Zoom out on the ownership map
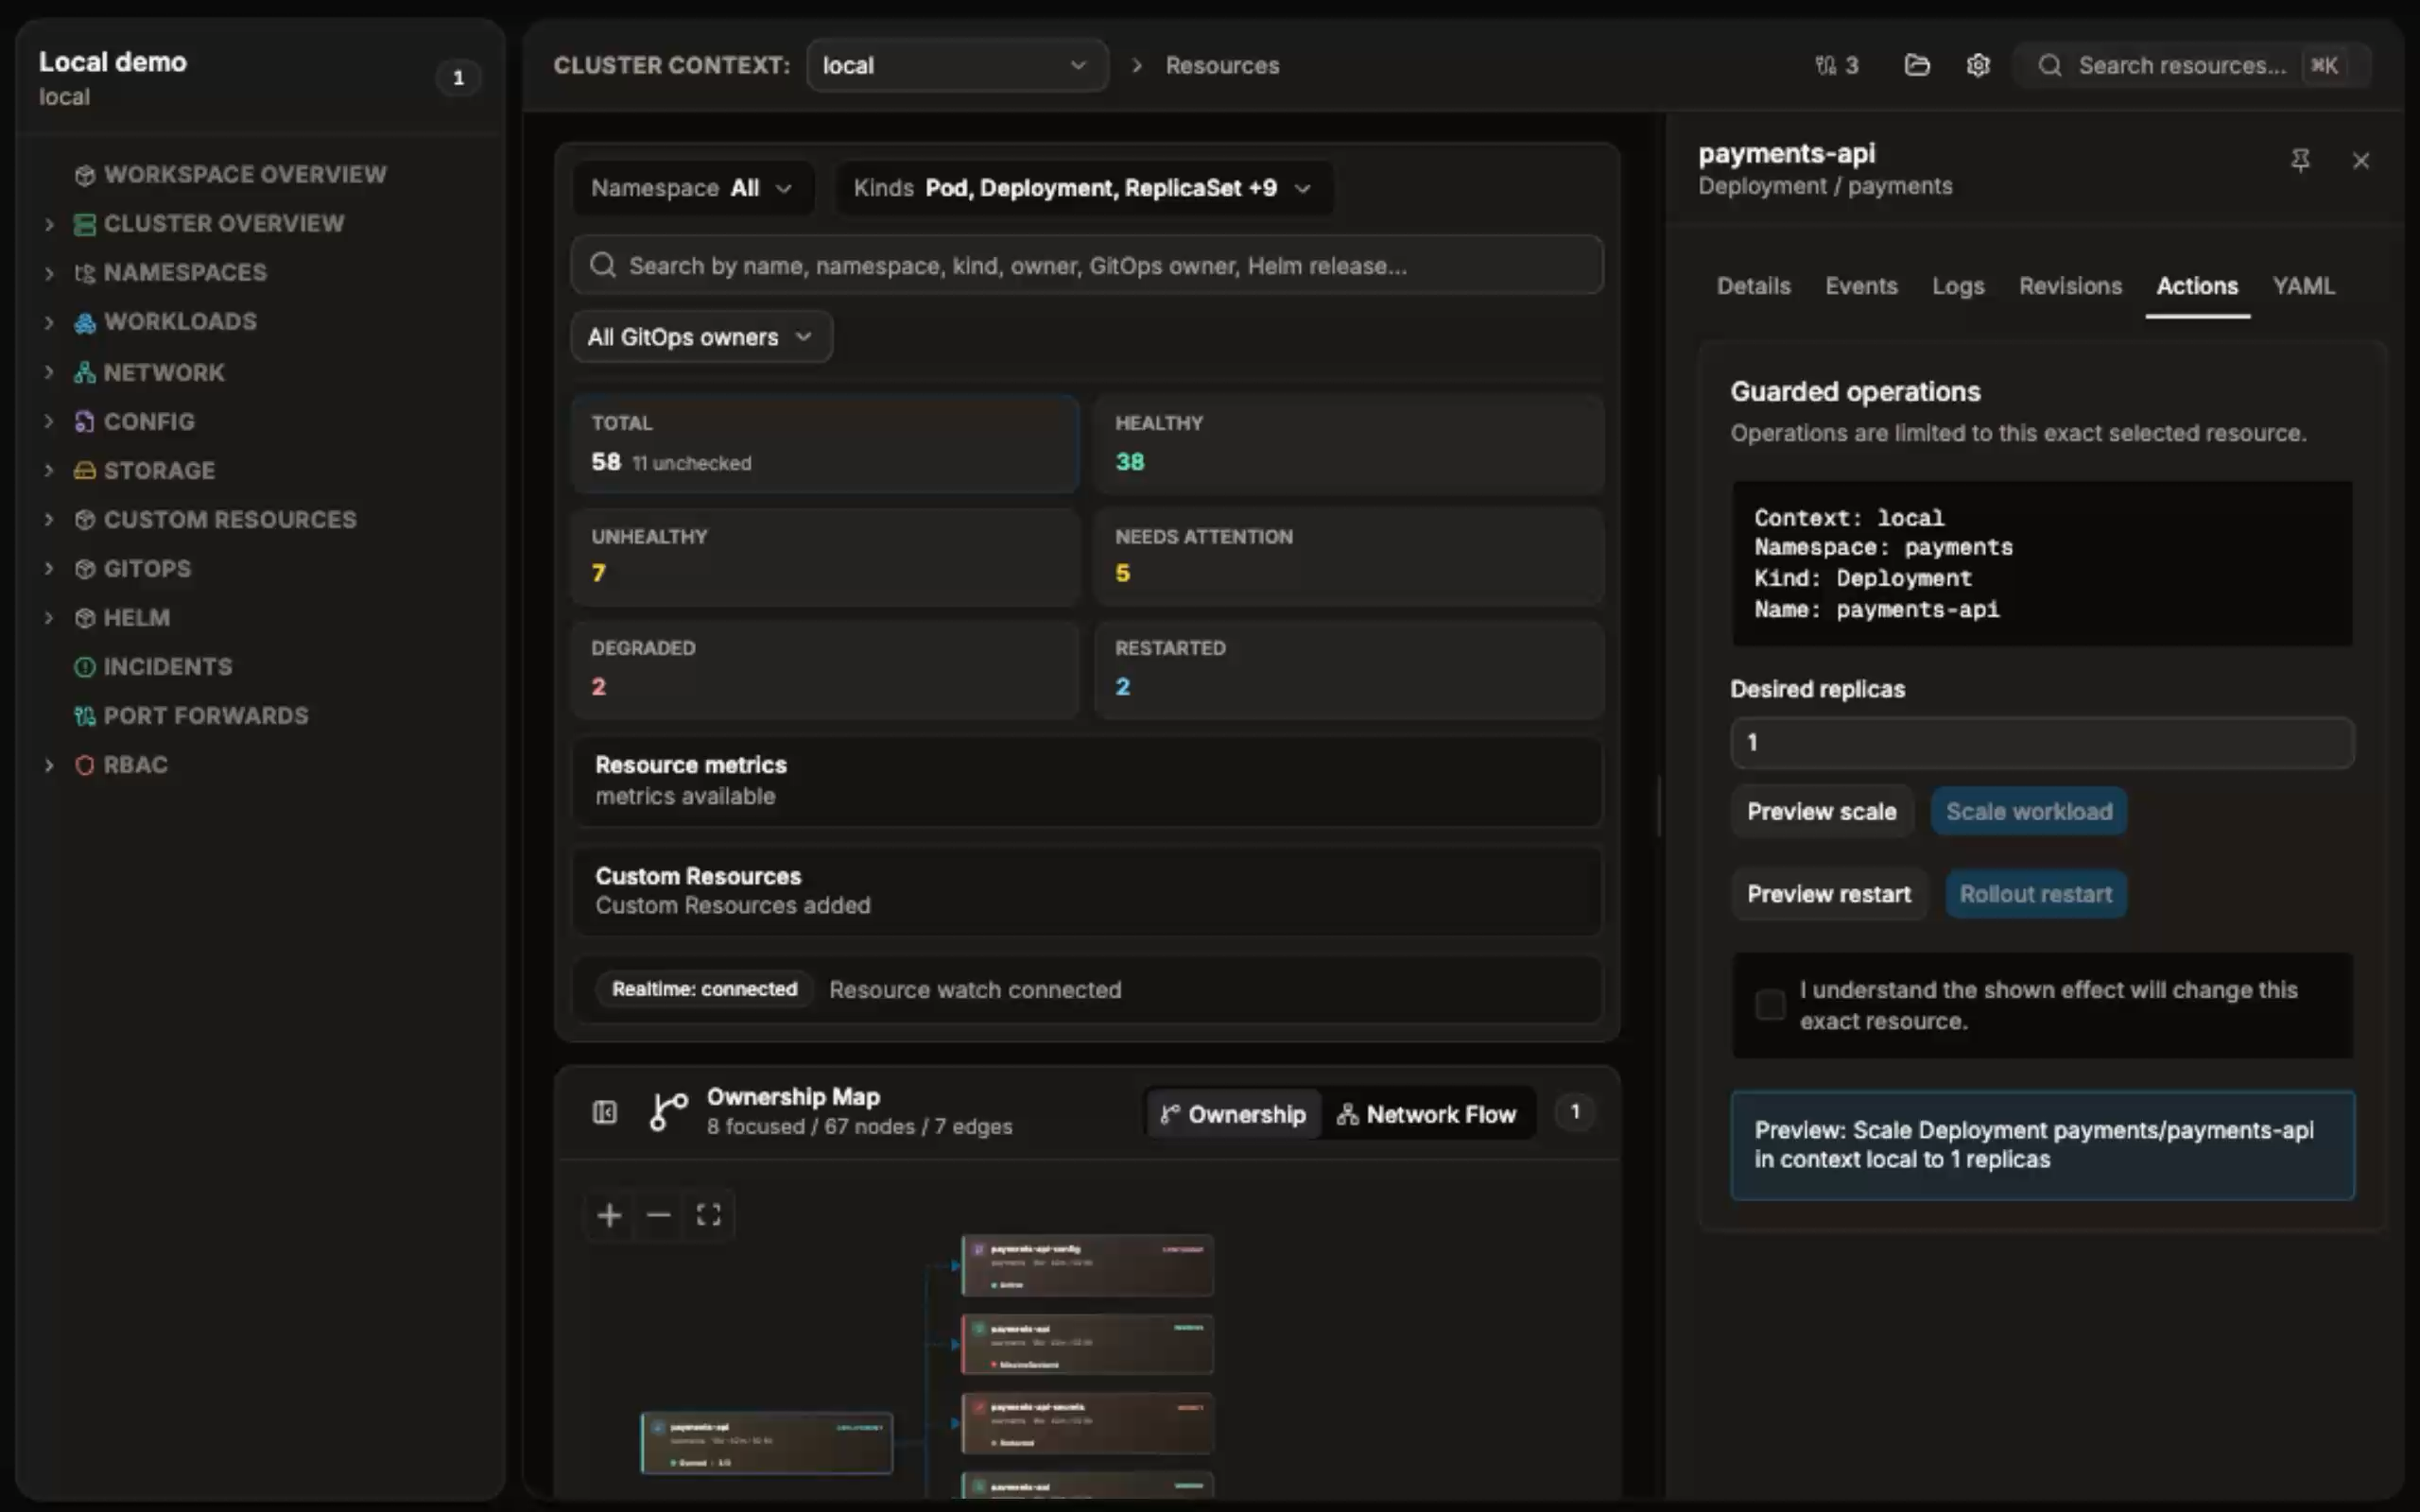This screenshot has width=2420, height=1512. click(659, 1215)
